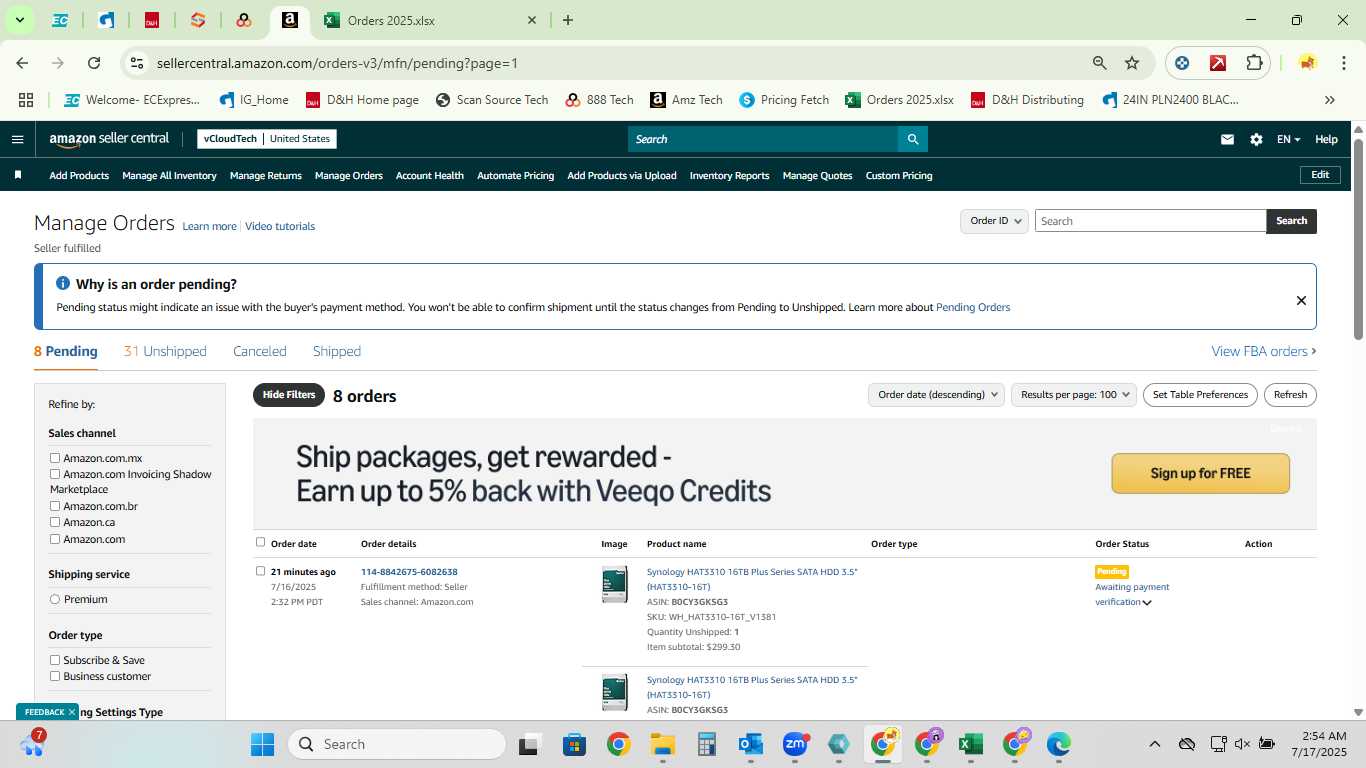
Task: Check the Business customer order type
Action: (55, 676)
